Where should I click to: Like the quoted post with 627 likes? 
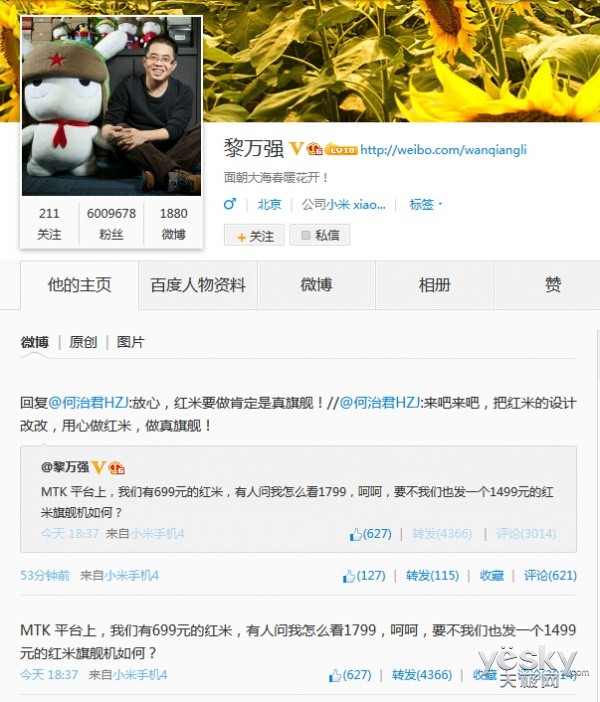(x=356, y=534)
